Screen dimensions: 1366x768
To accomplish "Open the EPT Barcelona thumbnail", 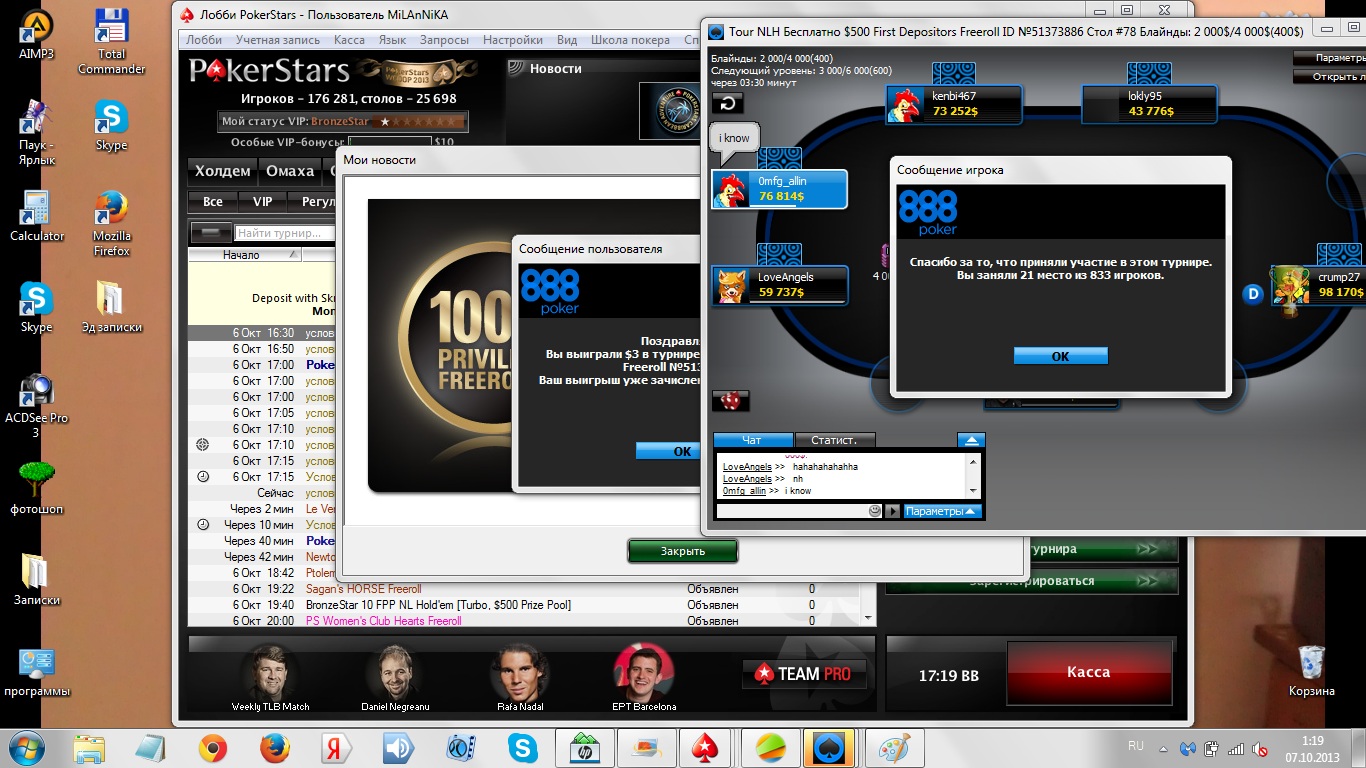I will pyautogui.click(x=644, y=677).
